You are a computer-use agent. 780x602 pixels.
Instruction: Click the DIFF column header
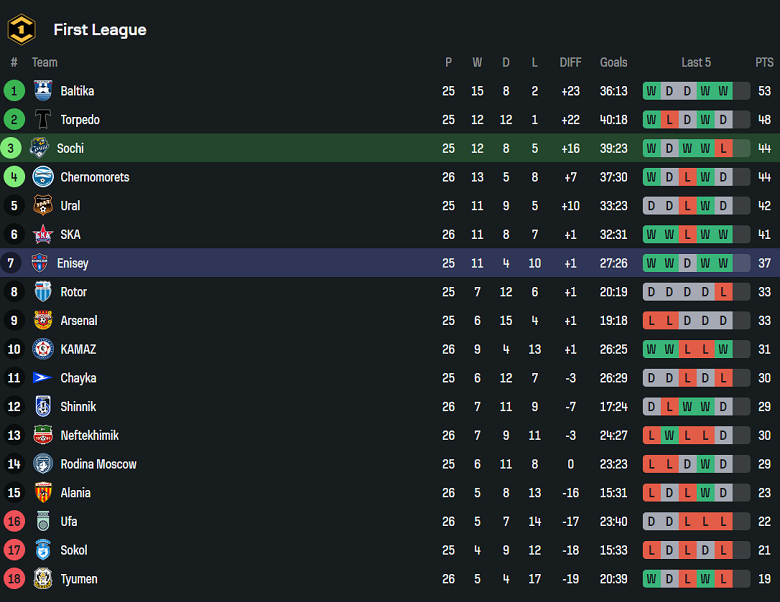pyautogui.click(x=570, y=62)
